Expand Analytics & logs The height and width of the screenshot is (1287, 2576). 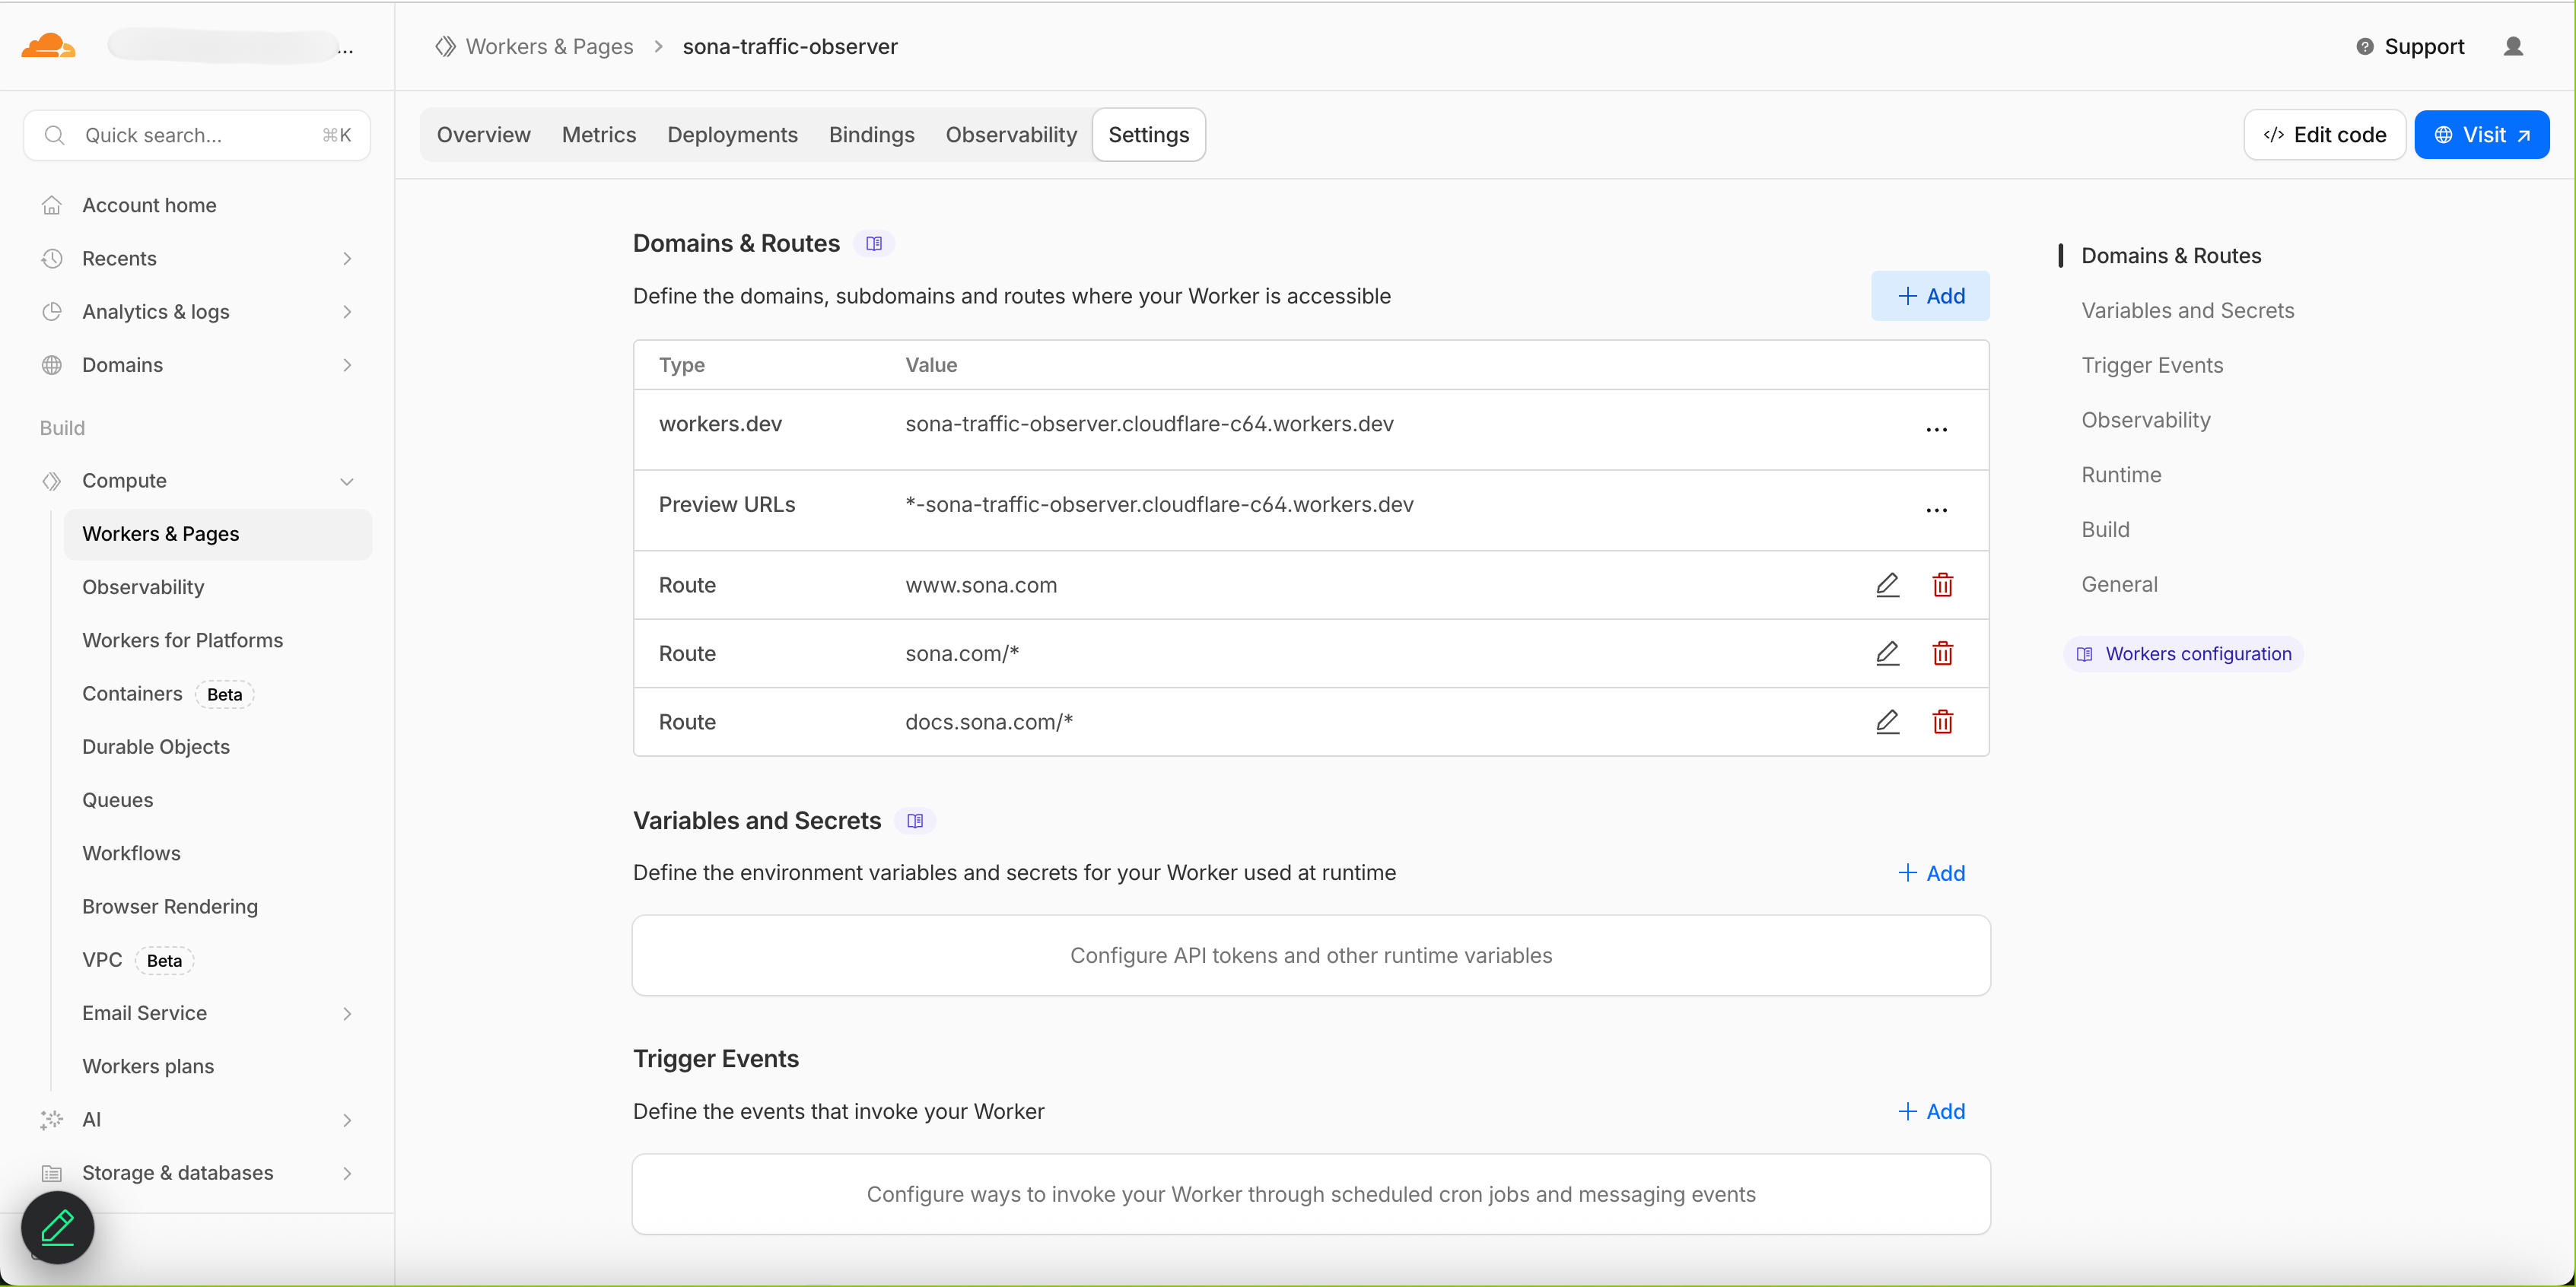(x=347, y=312)
